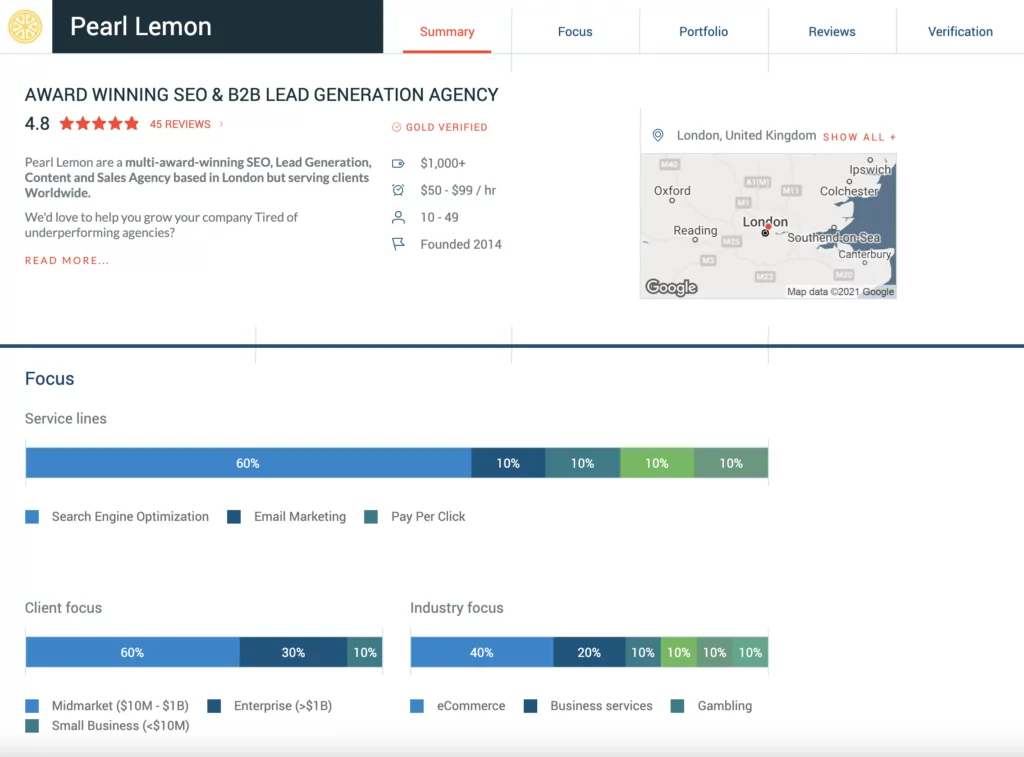Click the GOLD VERIFIED badge text
The height and width of the screenshot is (757, 1024).
[x=447, y=127]
